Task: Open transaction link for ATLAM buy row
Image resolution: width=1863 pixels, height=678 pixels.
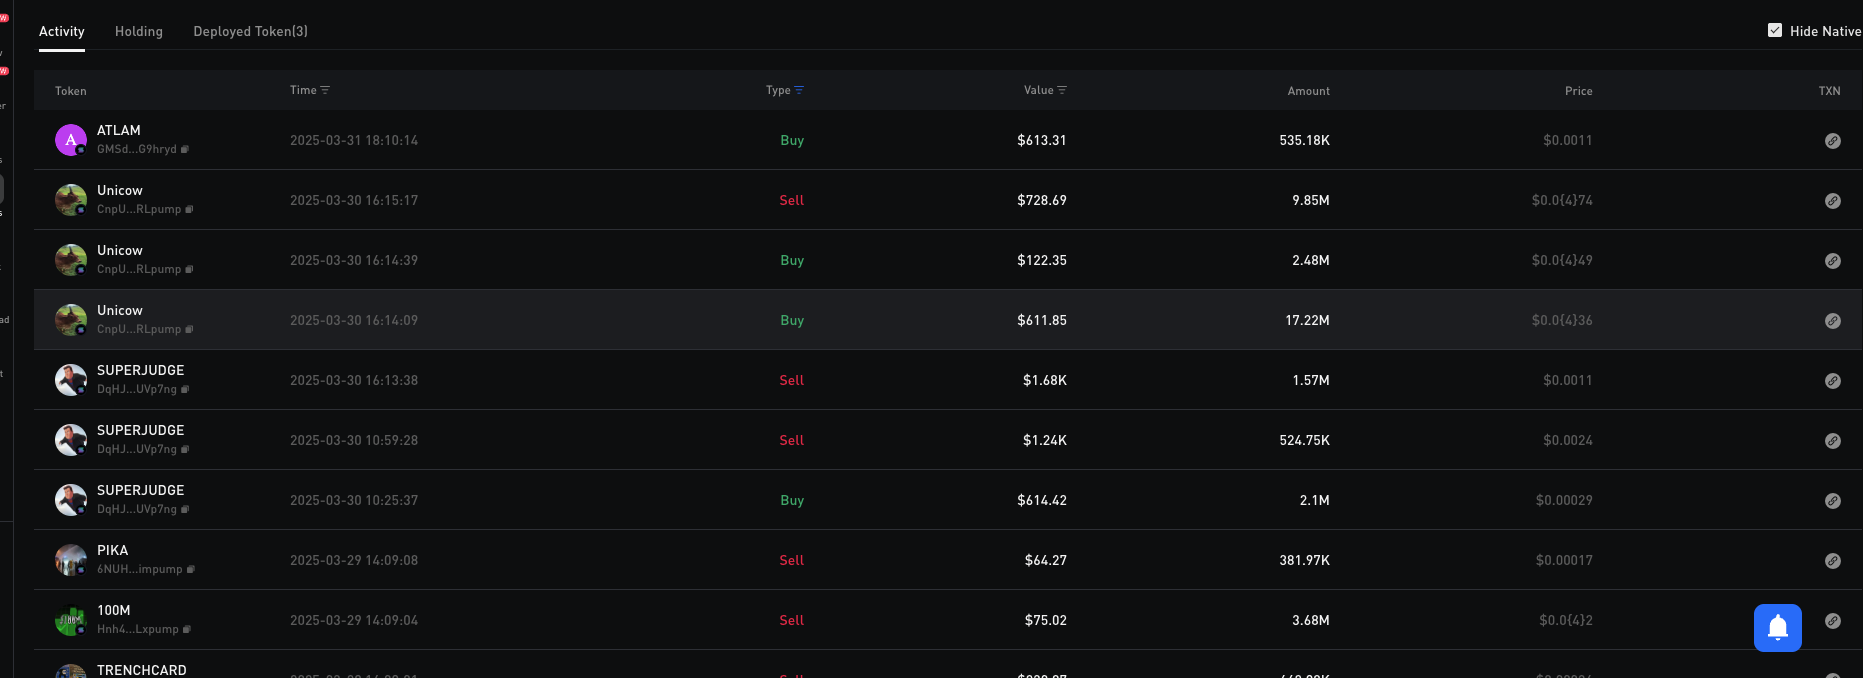Action: point(1832,141)
